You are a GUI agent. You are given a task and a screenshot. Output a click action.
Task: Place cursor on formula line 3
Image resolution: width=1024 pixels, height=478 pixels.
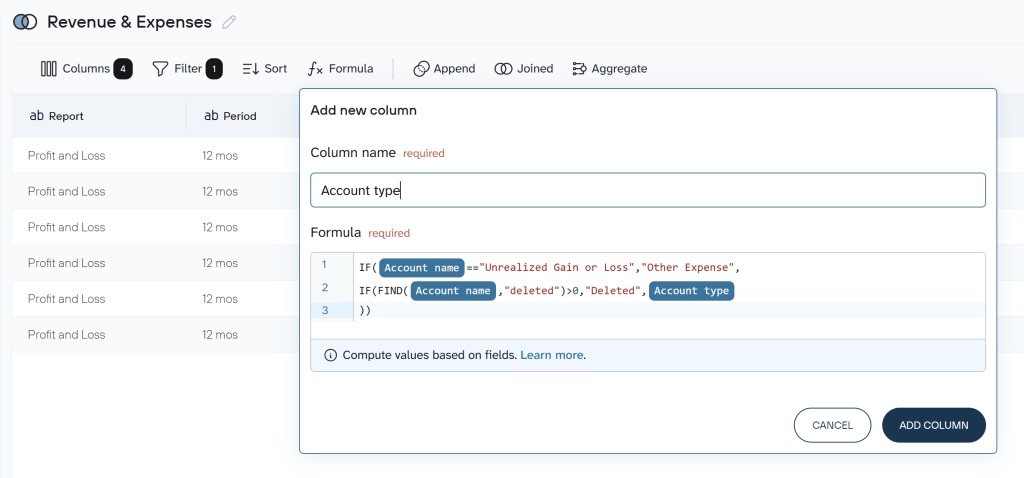pyautogui.click(x=669, y=311)
